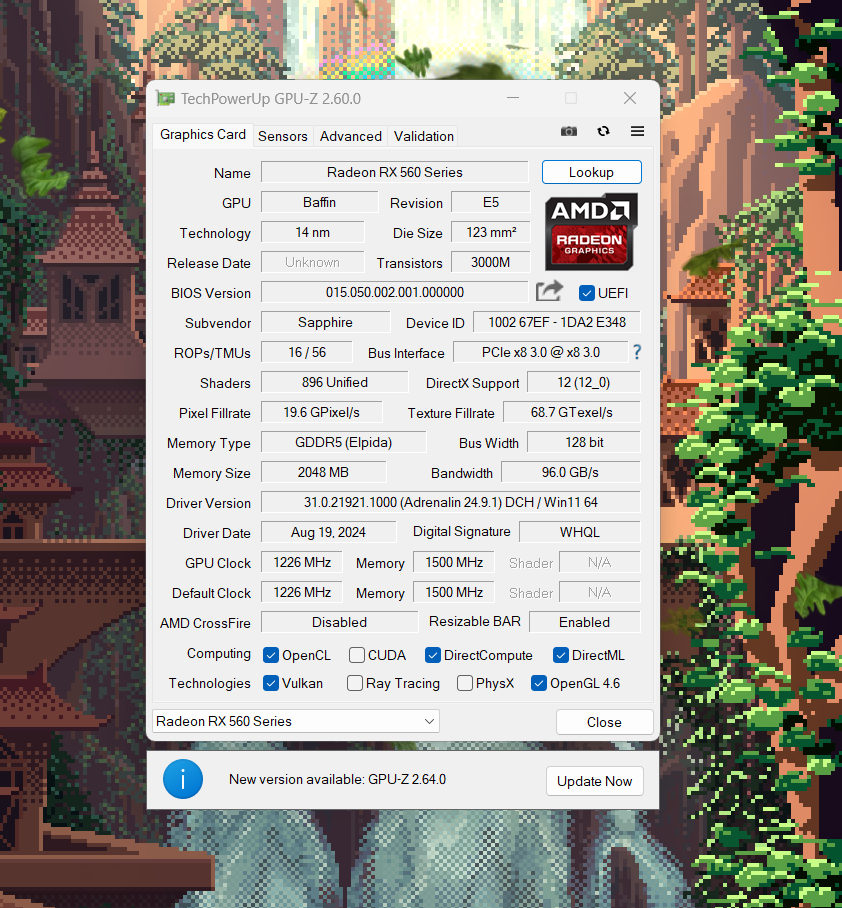
Task: Click the GPU Clock 1226 MHz value
Action: click(x=302, y=562)
